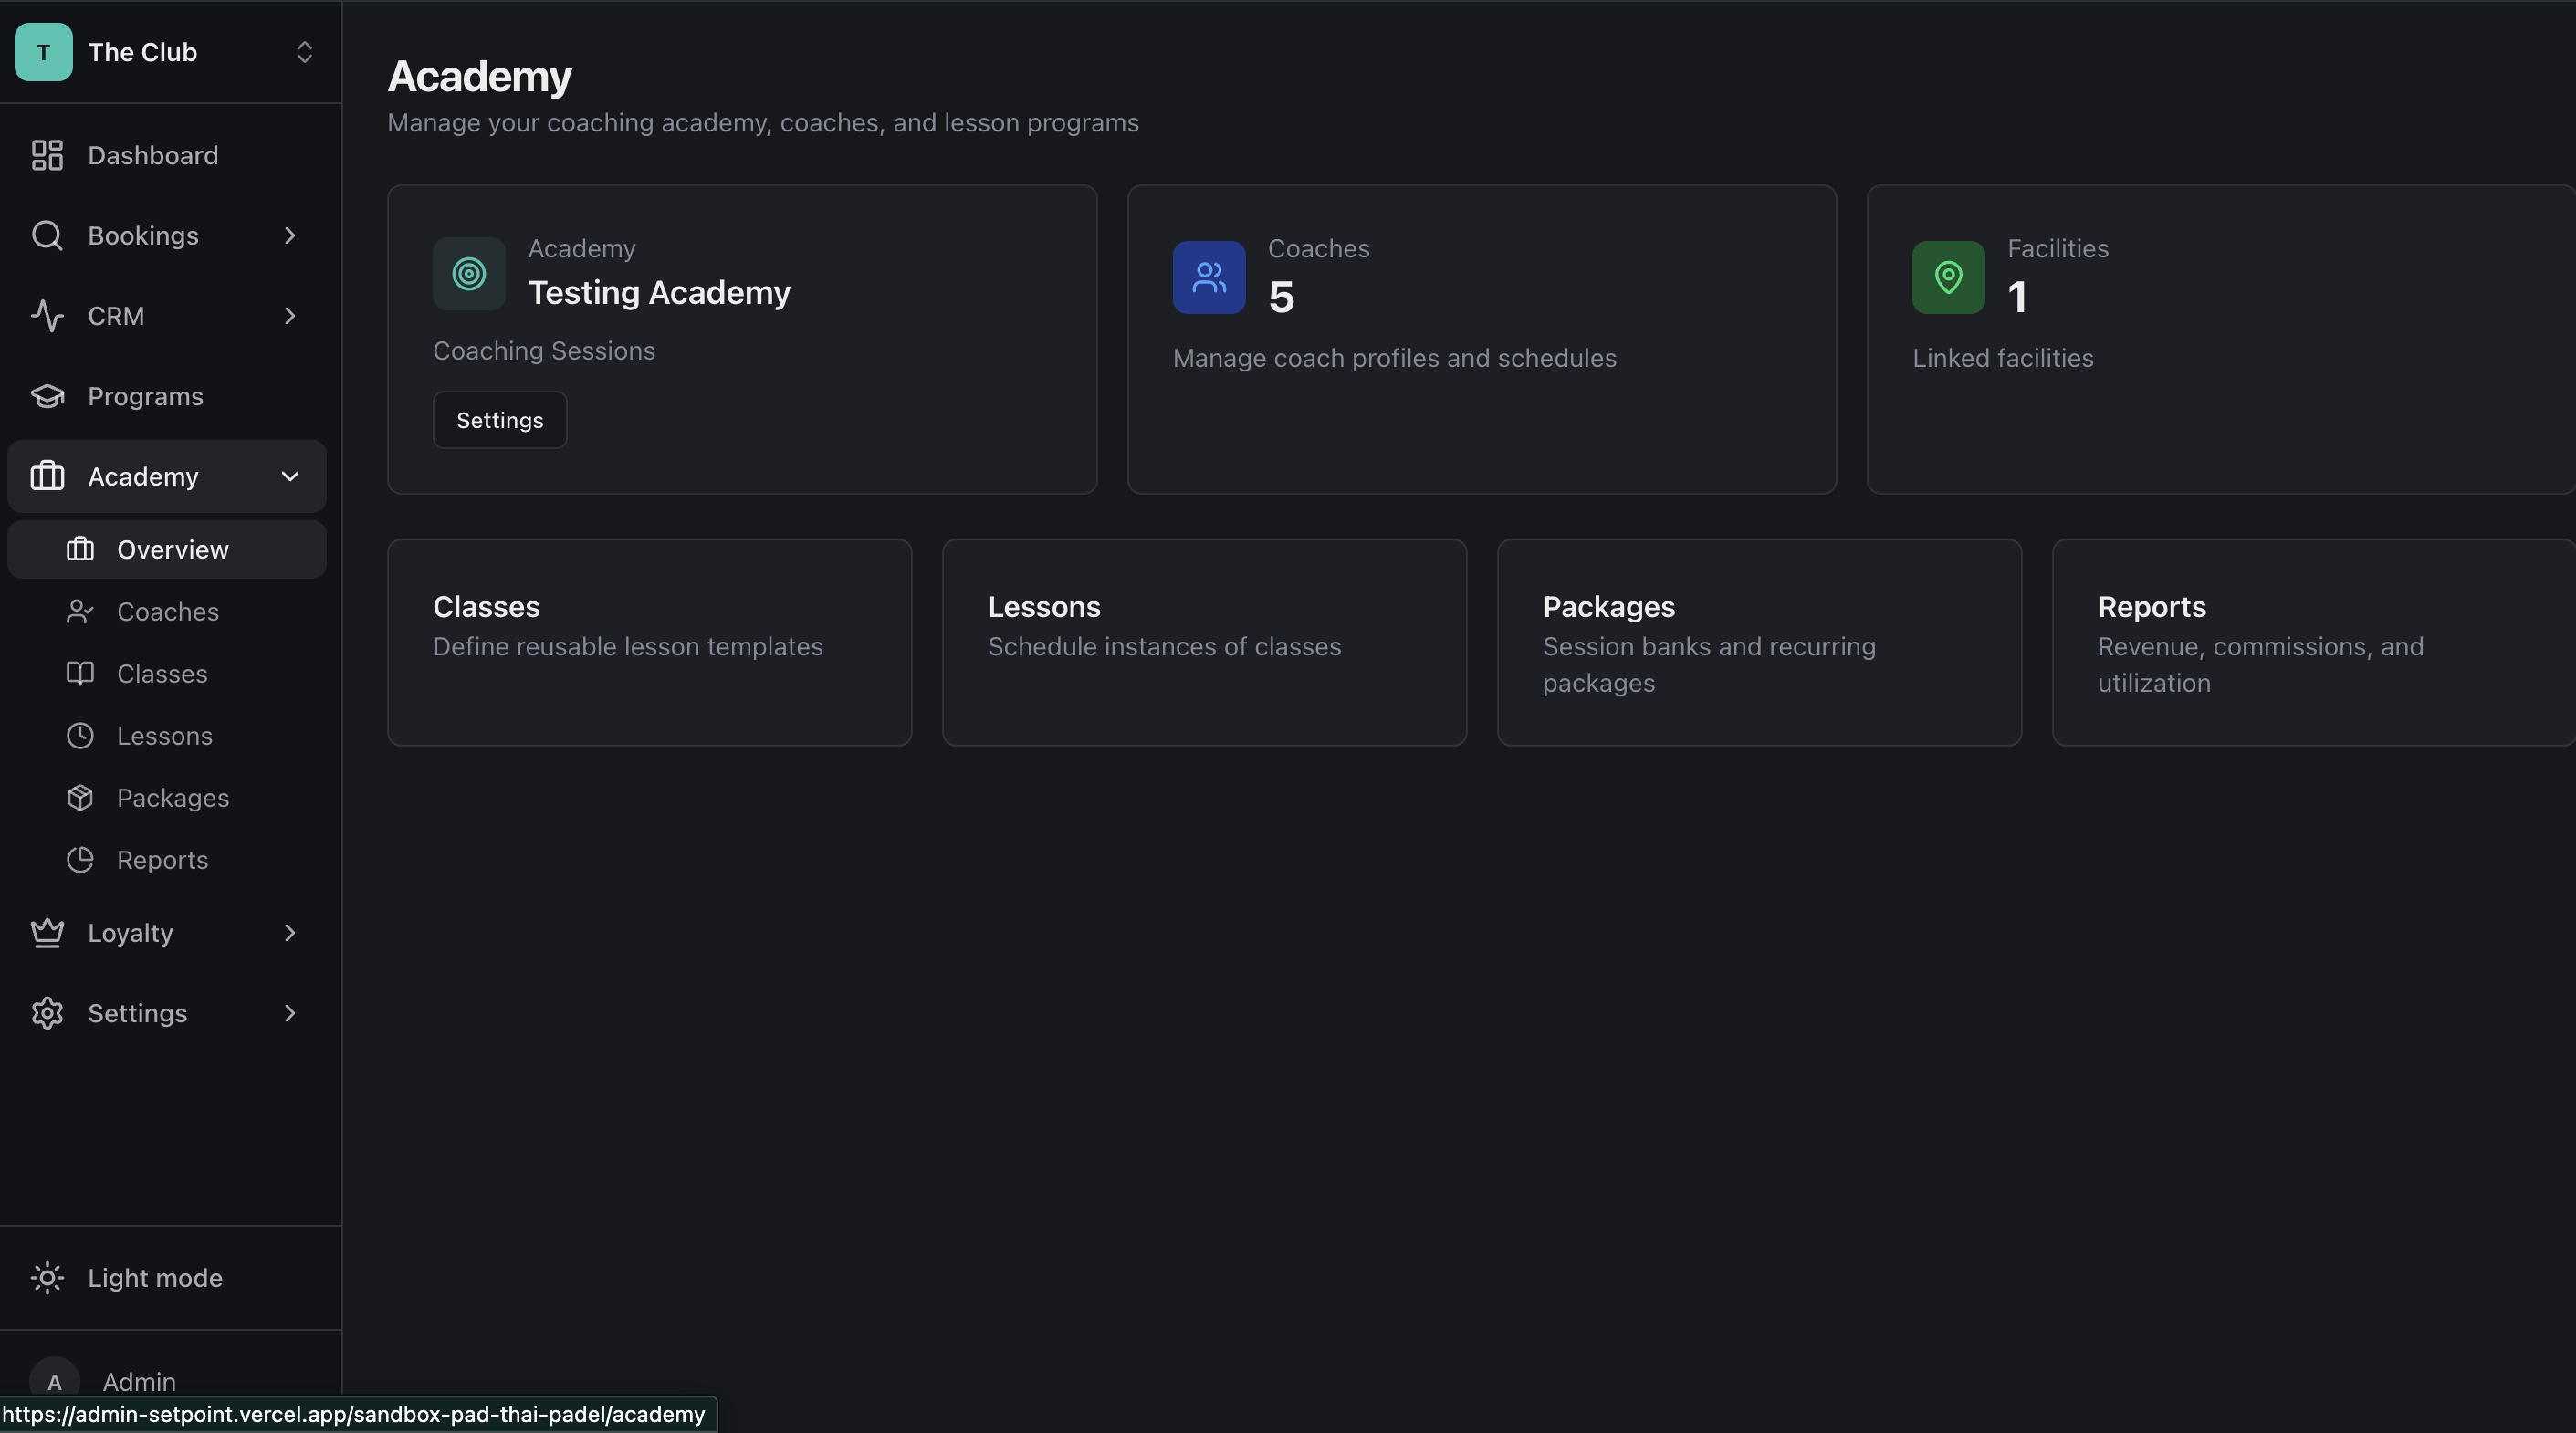Open the Reports card
The height and width of the screenshot is (1433, 2576).
[x=2314, y=642]
